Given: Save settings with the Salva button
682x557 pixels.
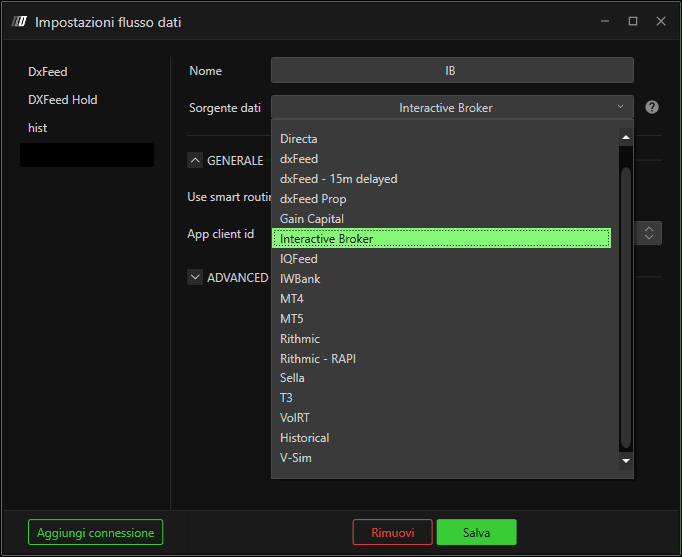Looking at the screenshot, I should point(476,532).
